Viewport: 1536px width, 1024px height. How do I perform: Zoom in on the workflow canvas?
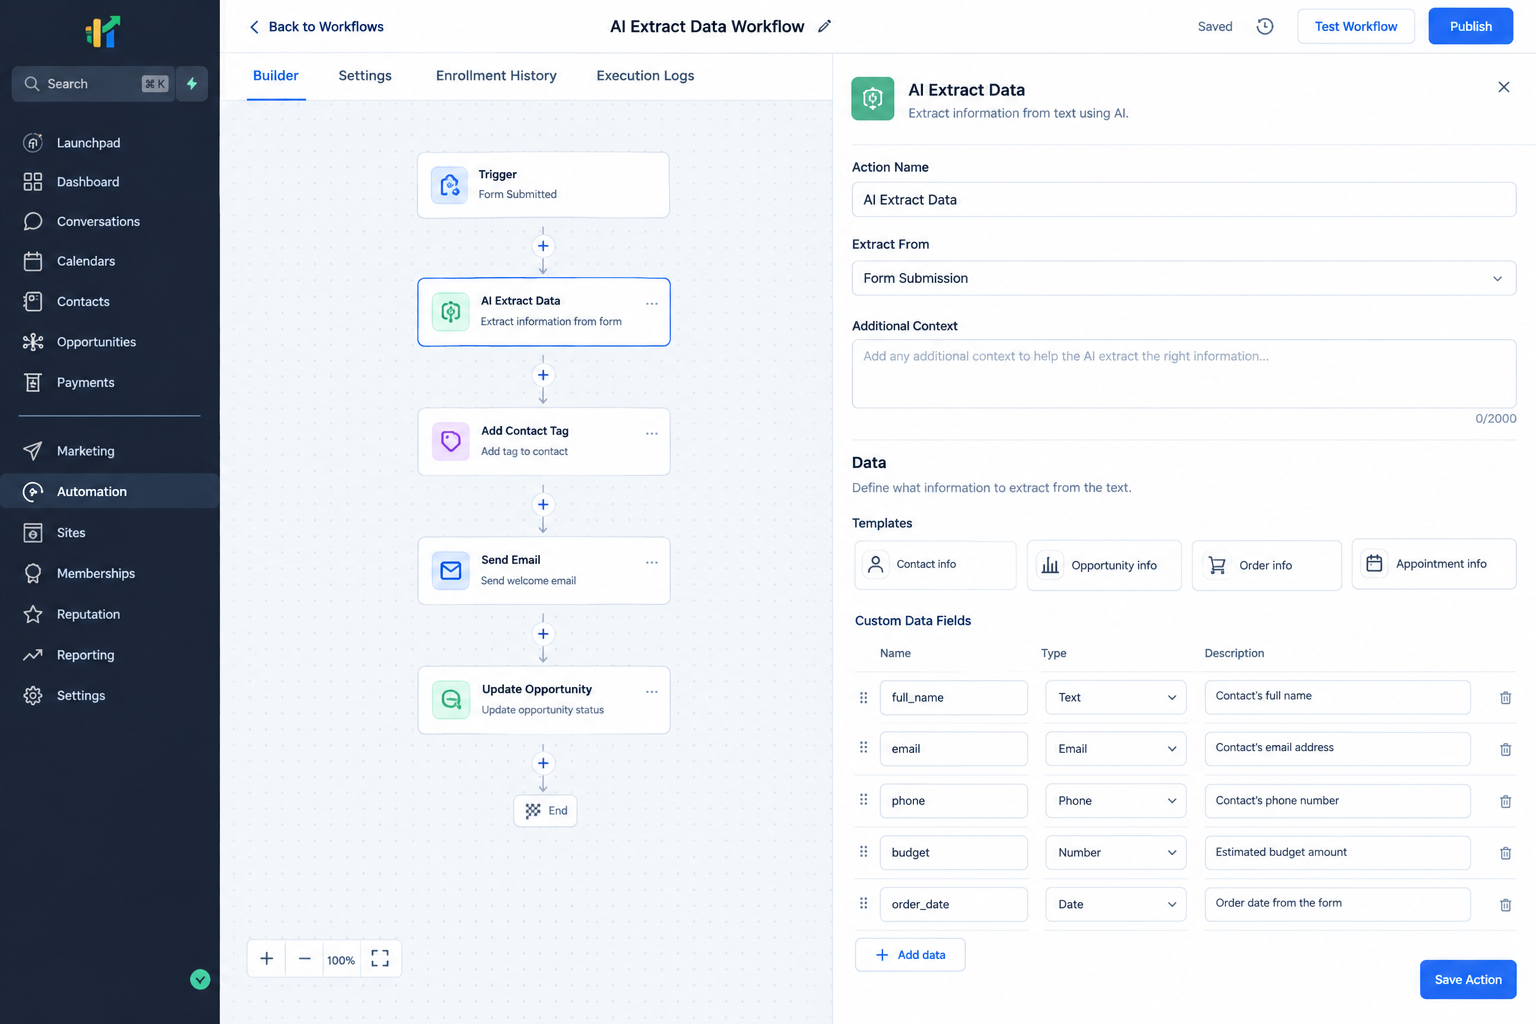(267, 959)
